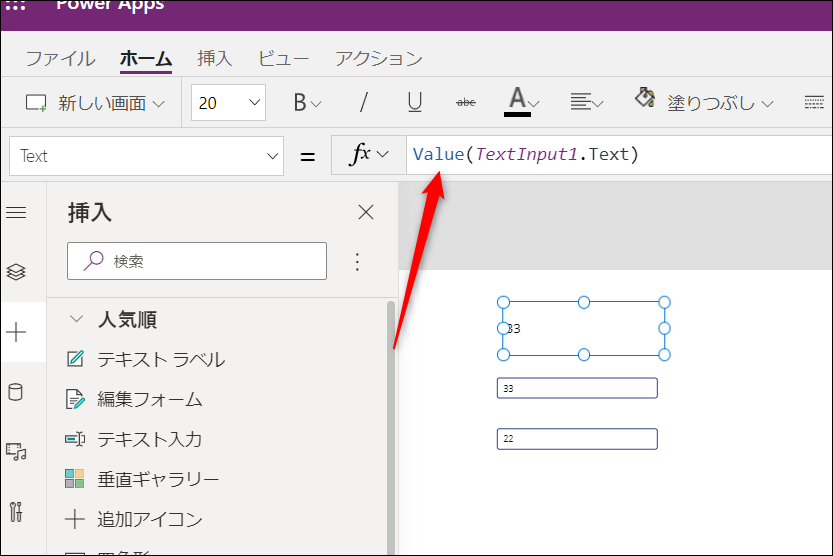833x556 pixels.
Task: Click the 新しい画面 button
Action: coord(87,102)
